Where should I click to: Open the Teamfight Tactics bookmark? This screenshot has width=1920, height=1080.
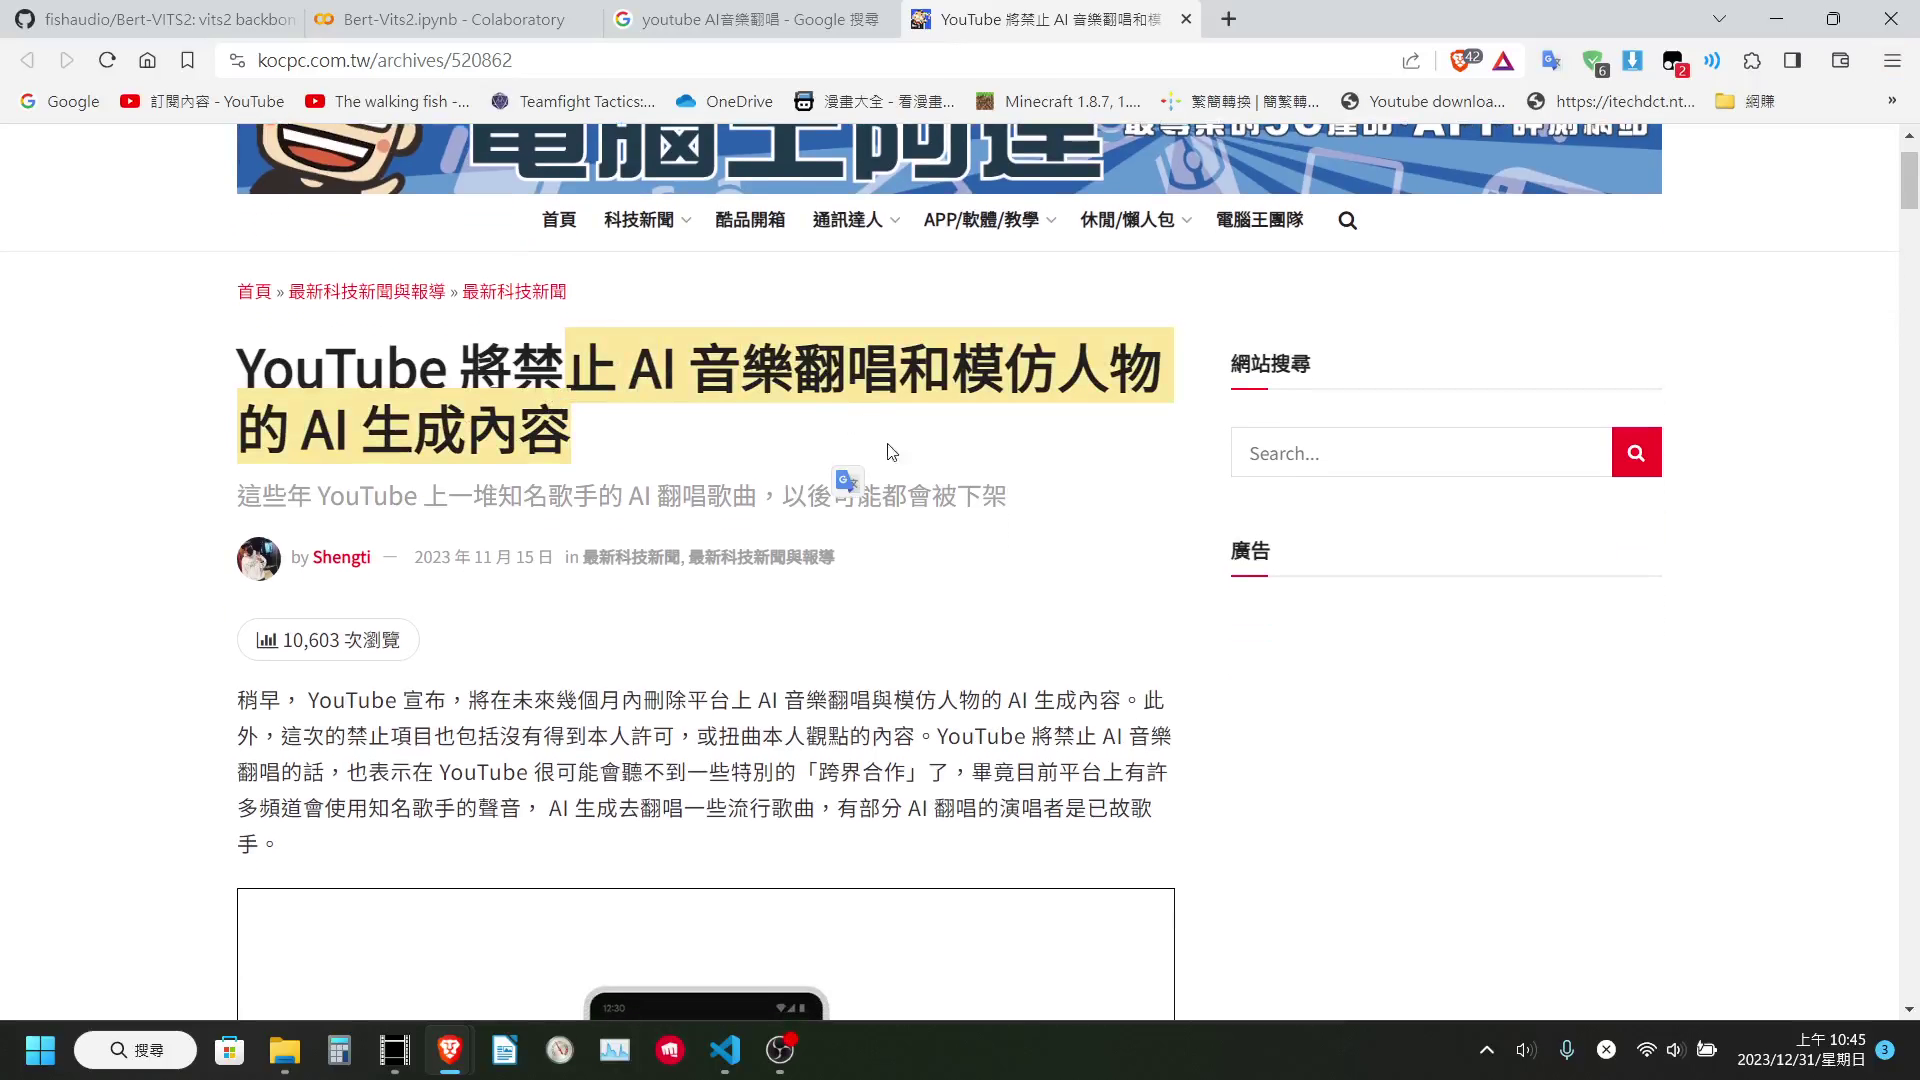pyautogui.click(x=573, y=101)
